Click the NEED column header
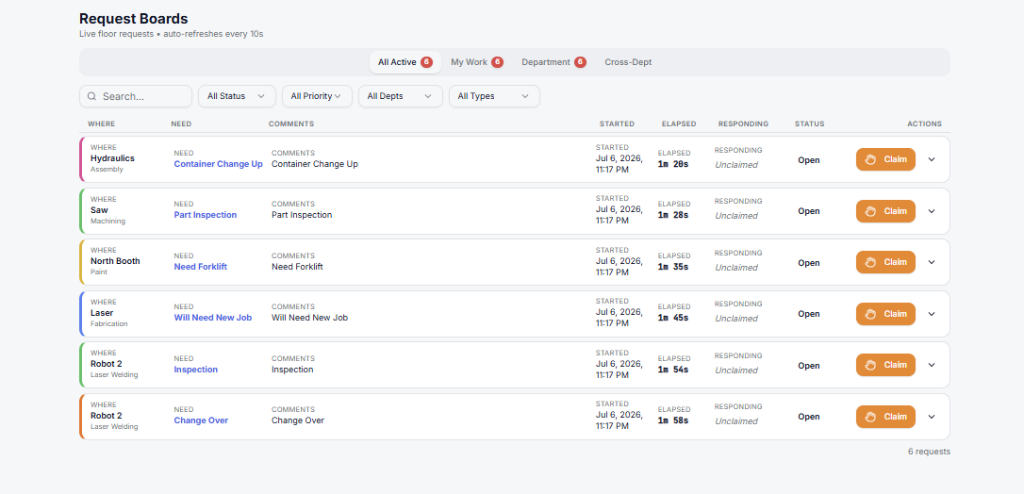Image resolution: width=1024 pixels, height=494 pixels. 182,124
